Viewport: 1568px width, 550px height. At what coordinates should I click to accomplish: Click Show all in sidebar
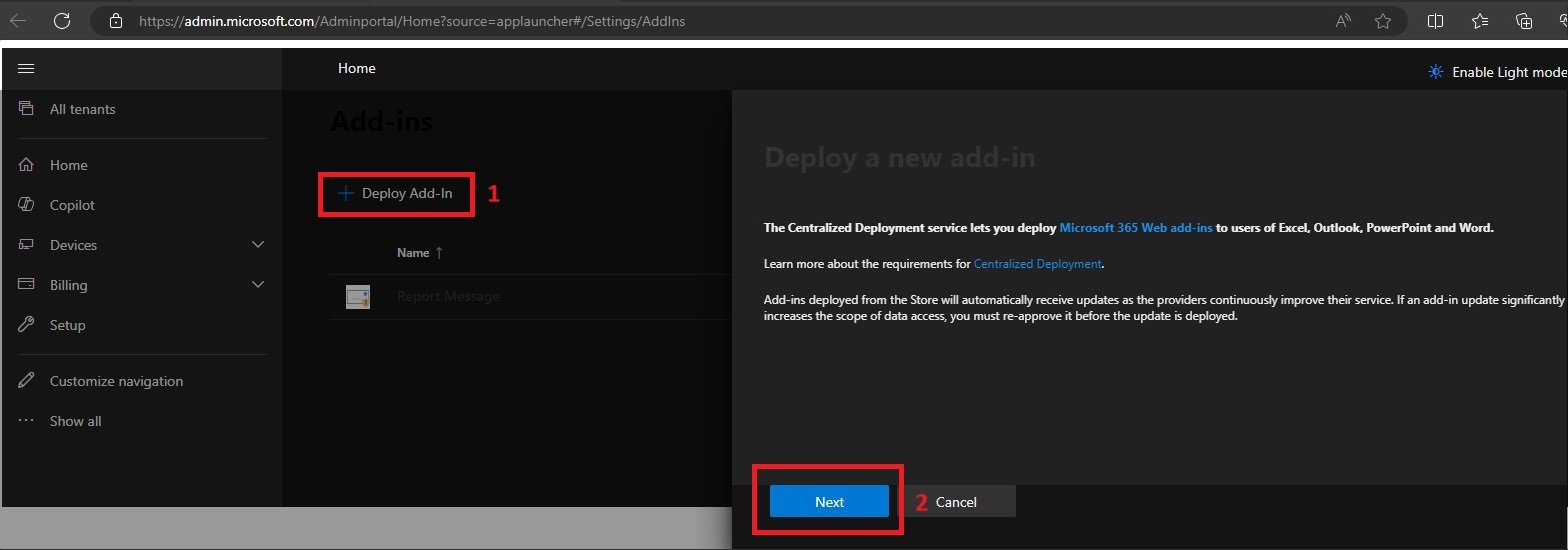click(x=75, y=421)
